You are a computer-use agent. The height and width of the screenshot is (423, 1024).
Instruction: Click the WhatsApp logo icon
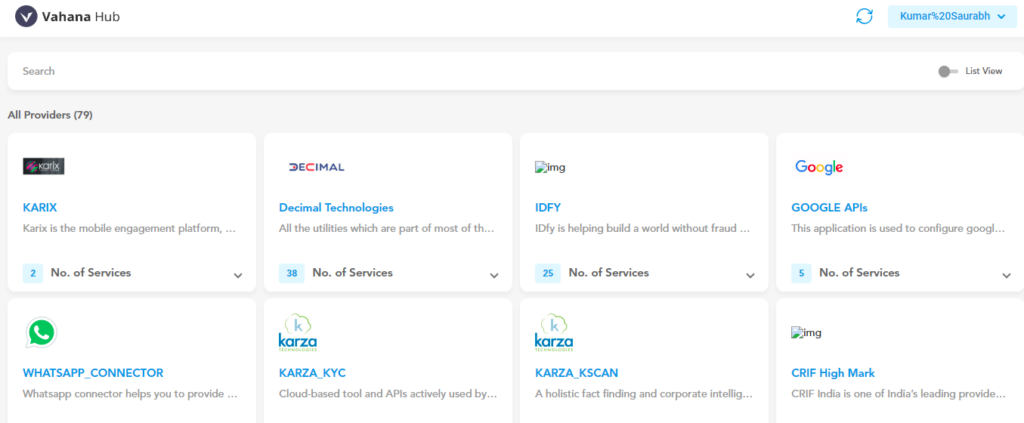click(41, 332)
